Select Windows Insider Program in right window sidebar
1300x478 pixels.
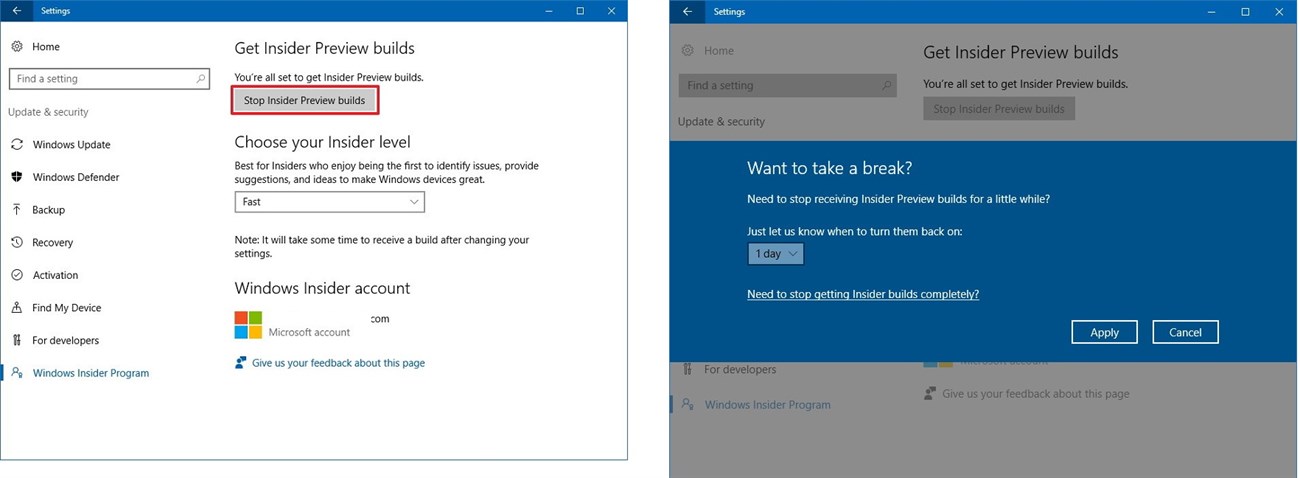[x=767, y=405]
